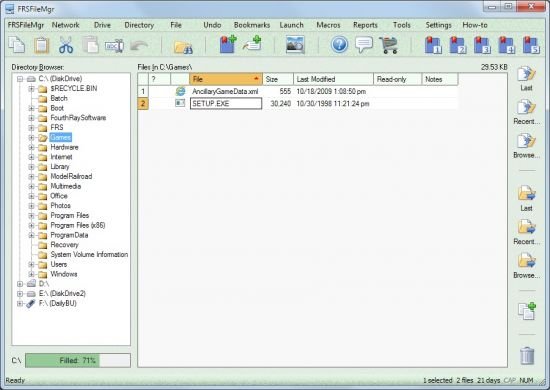The width and height of the screenshot is (550, 390).
Task: Click the Find folder binoculars icon
Action: [x=183, y=46]
